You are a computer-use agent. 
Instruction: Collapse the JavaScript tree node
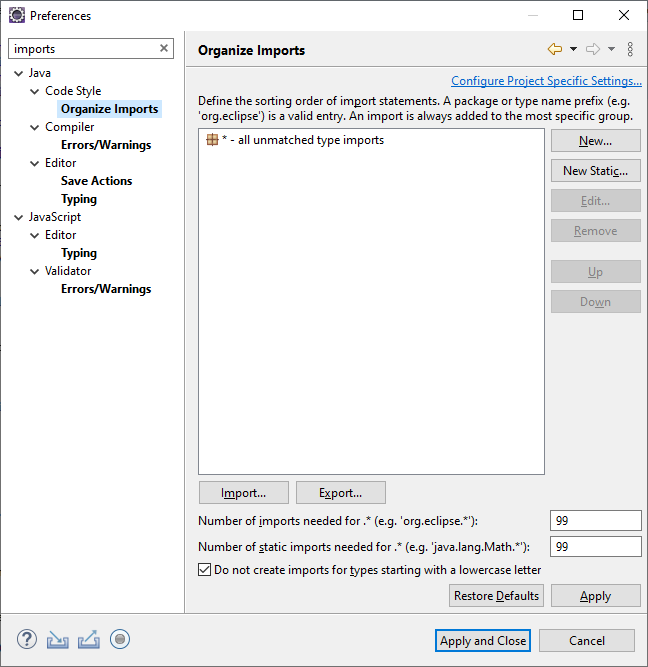click(x=18, y=217)
